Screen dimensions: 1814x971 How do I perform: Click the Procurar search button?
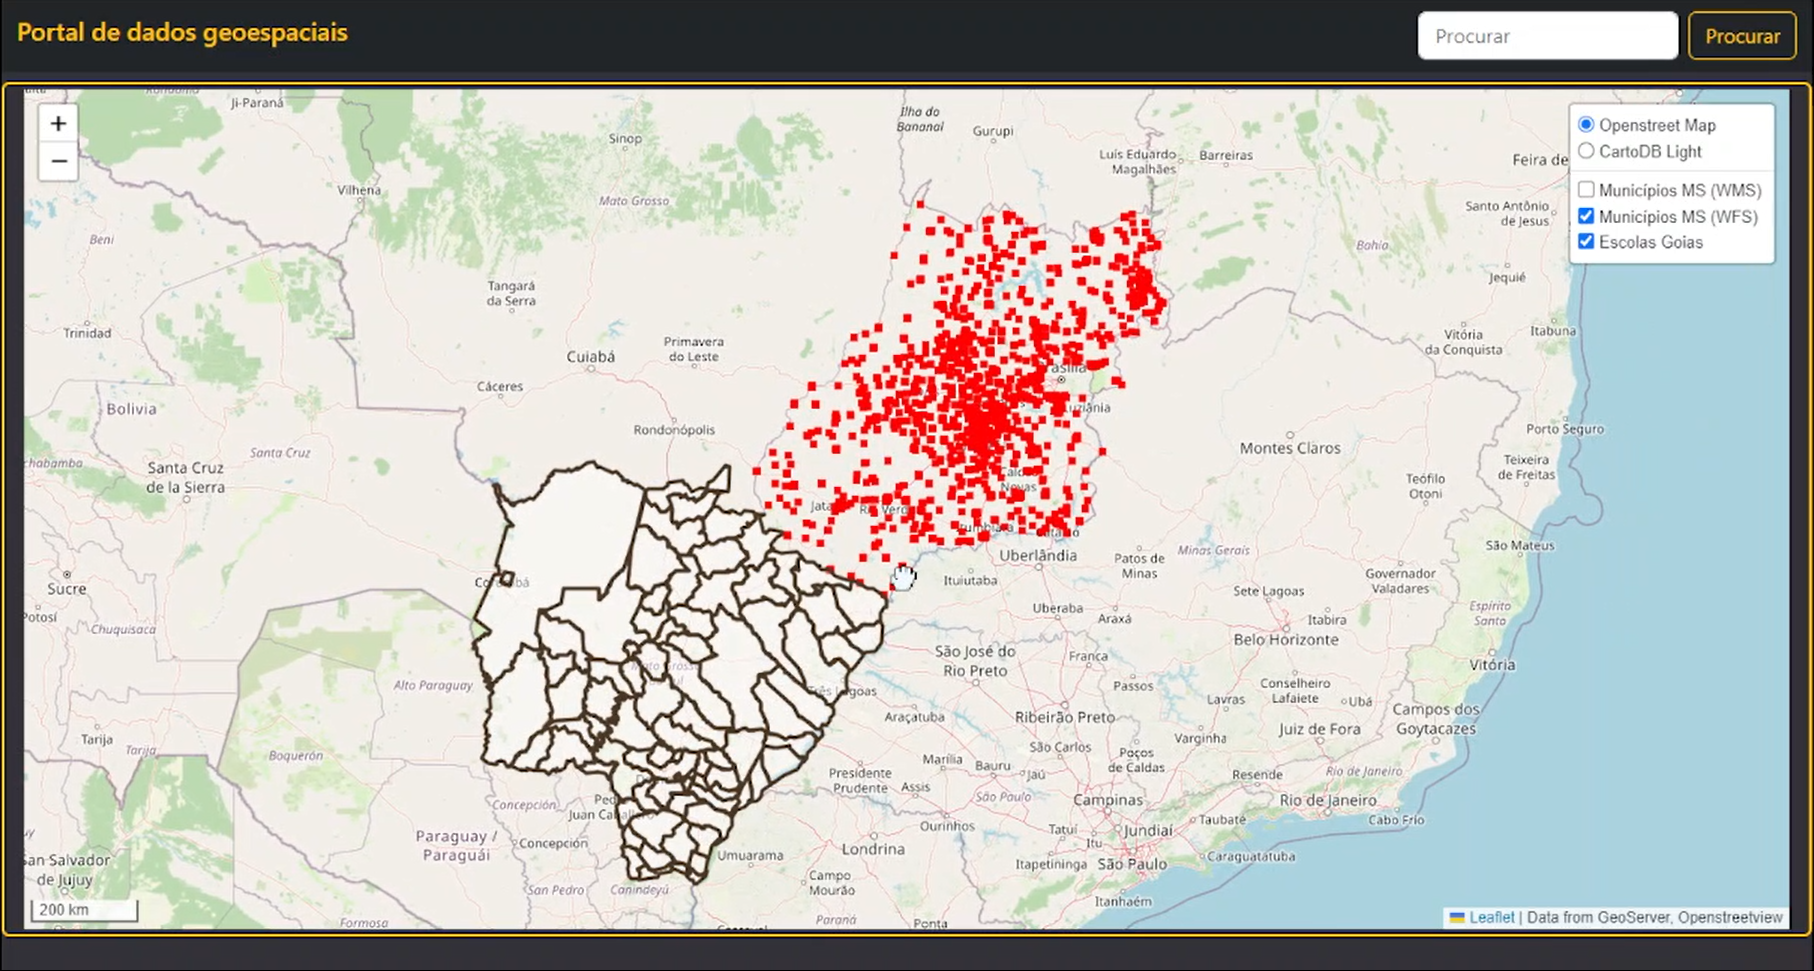coord(1742,36)
